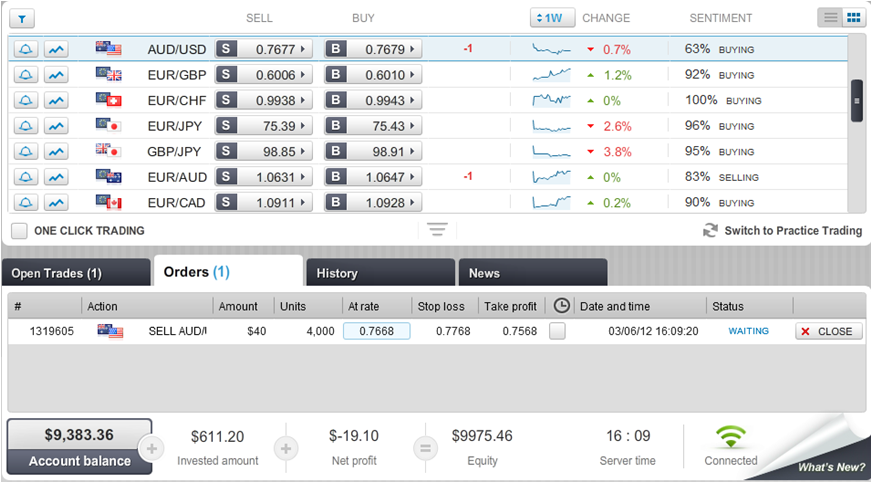Image resolution: width=871 pixels, height=483 pixels.
Task: Click the filter funnel icon at top left
Action: [x=22, y=18]
